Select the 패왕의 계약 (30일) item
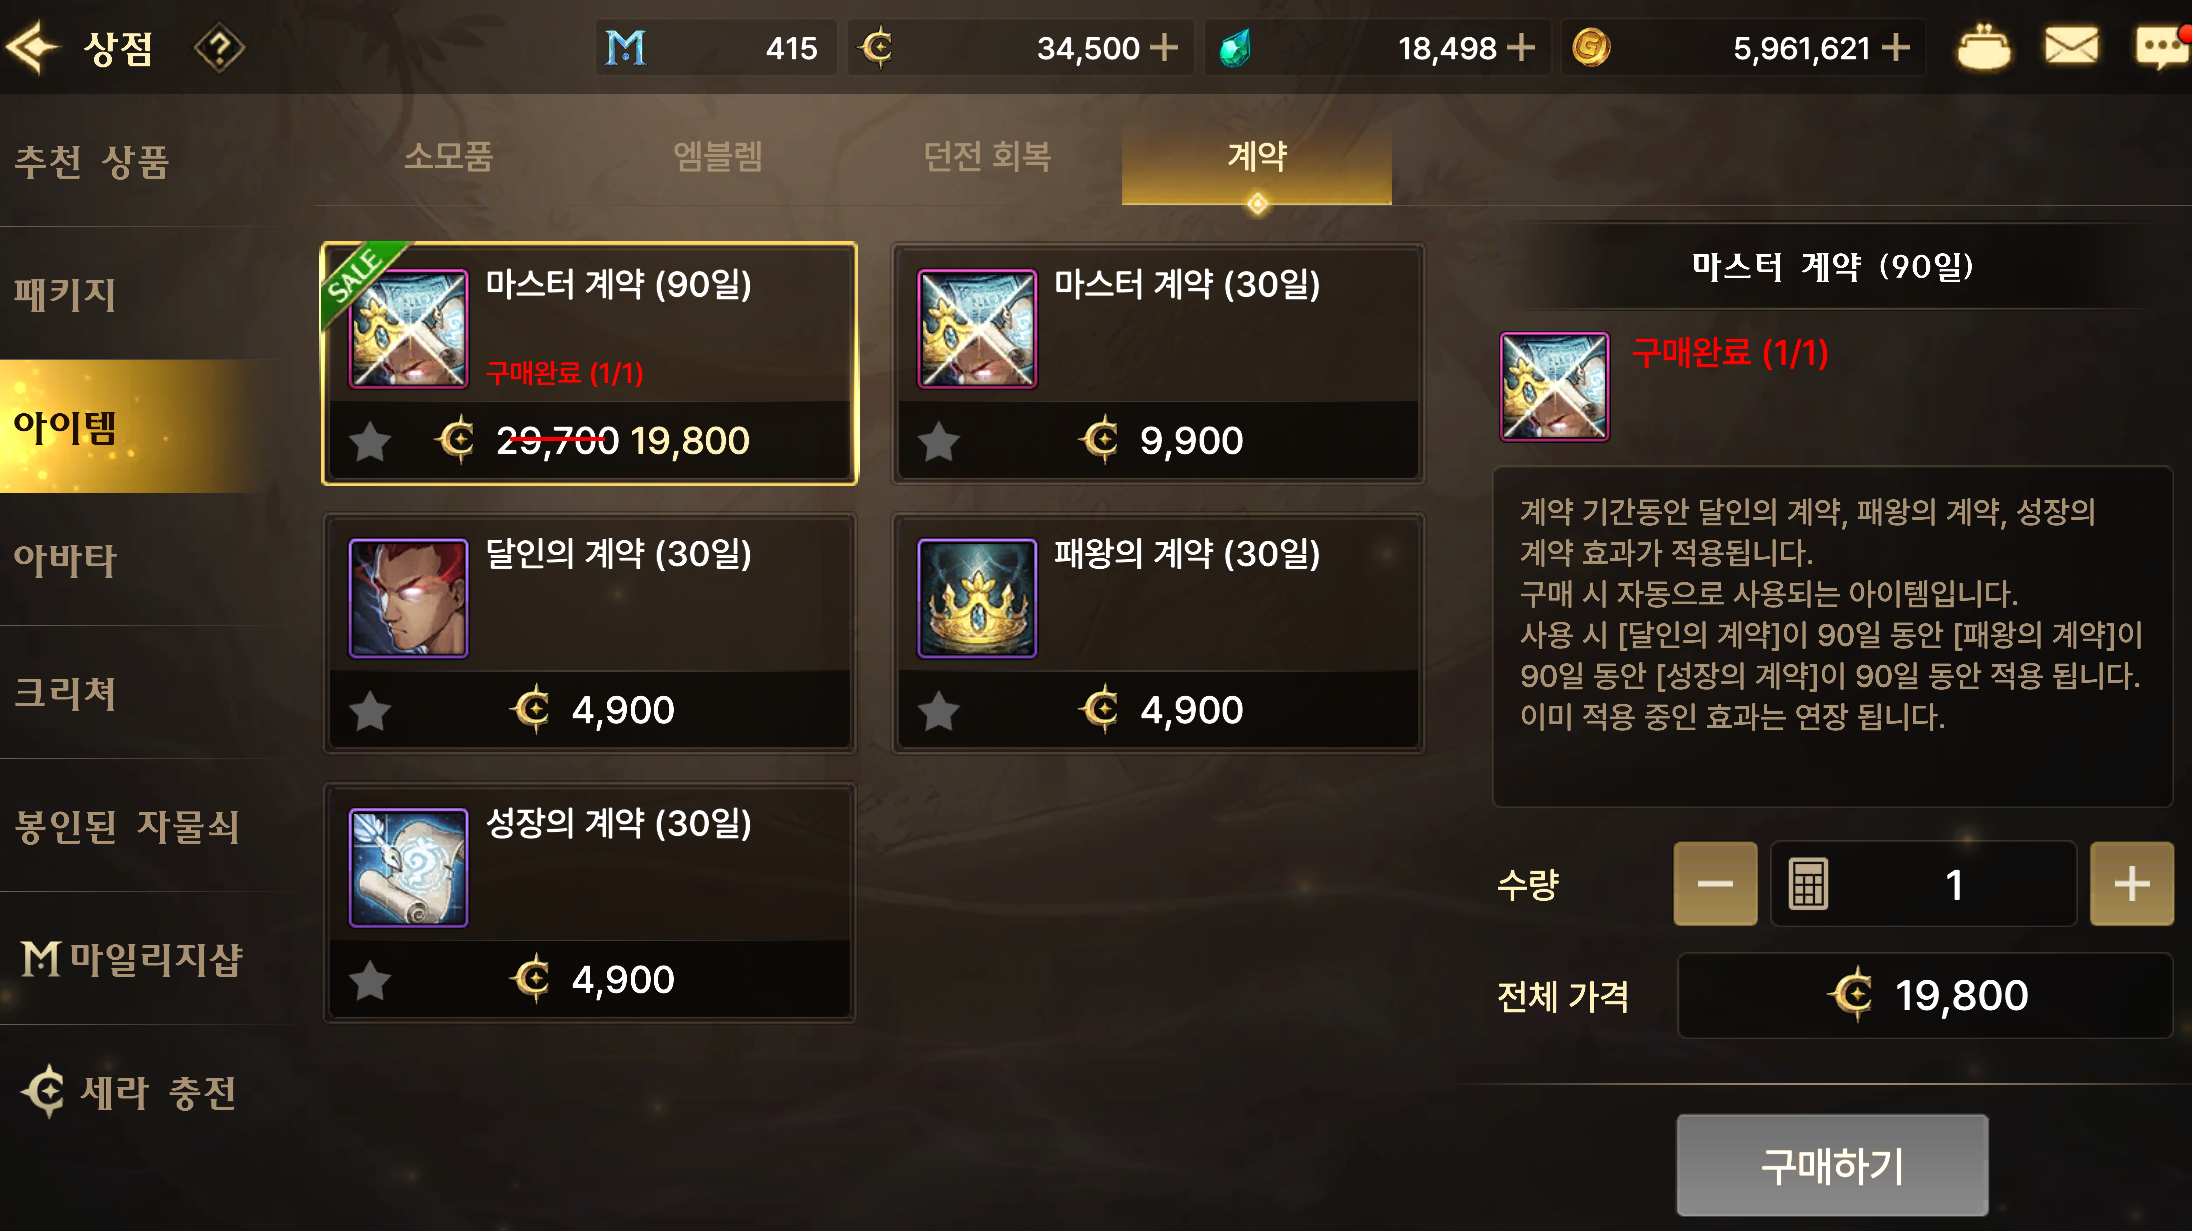Image resolution: width=2192 pixels, height=1231 pixels. coord(1158,634)
